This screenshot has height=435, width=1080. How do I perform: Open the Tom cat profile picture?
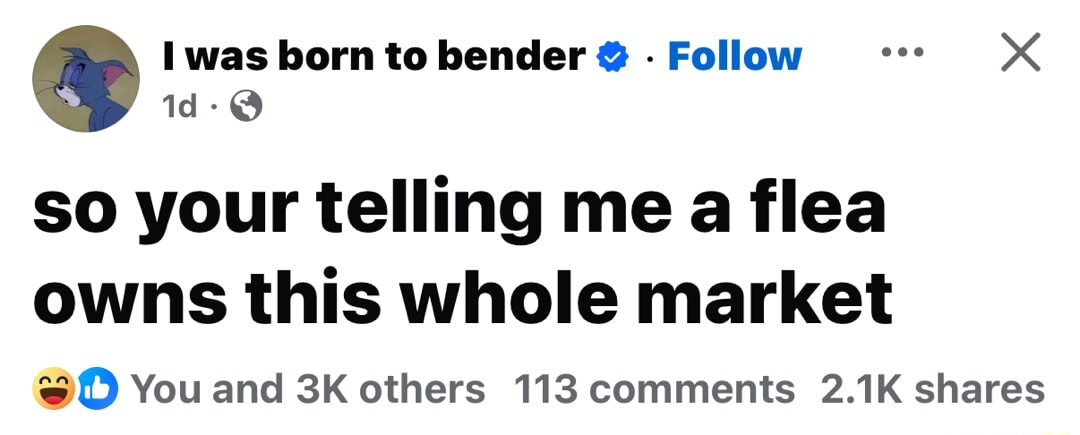click(x=85, y=79)
